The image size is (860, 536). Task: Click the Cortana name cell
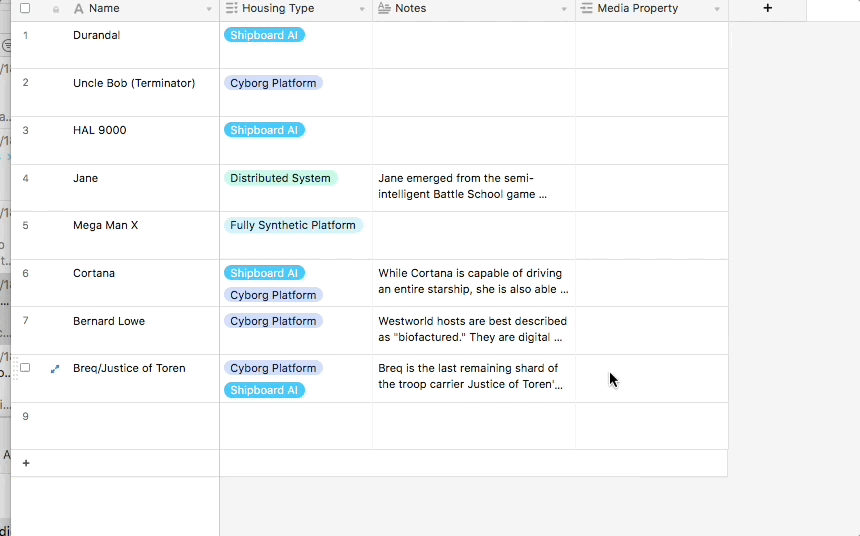pyautogui.click(x=143, y=283)
